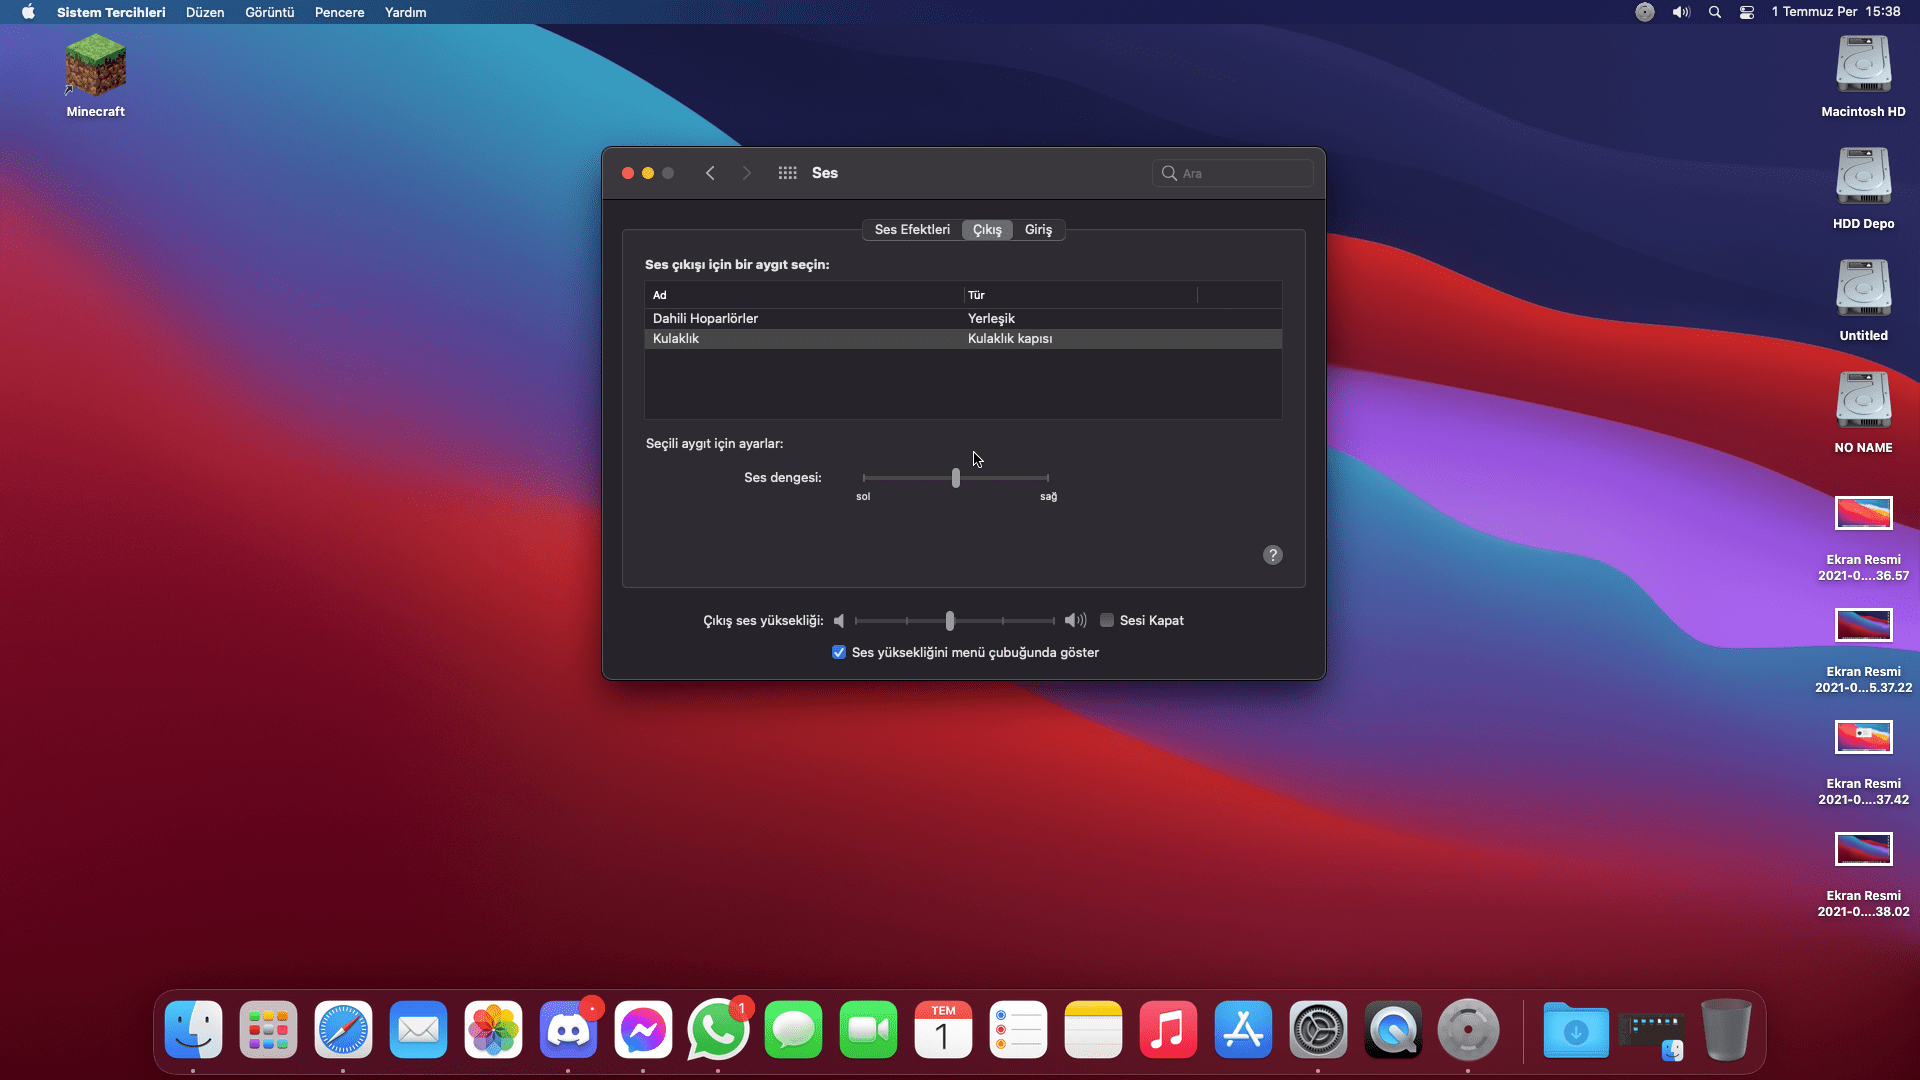
Task: Switch to the Ses Efektleri tab
Action: [912, 230]
